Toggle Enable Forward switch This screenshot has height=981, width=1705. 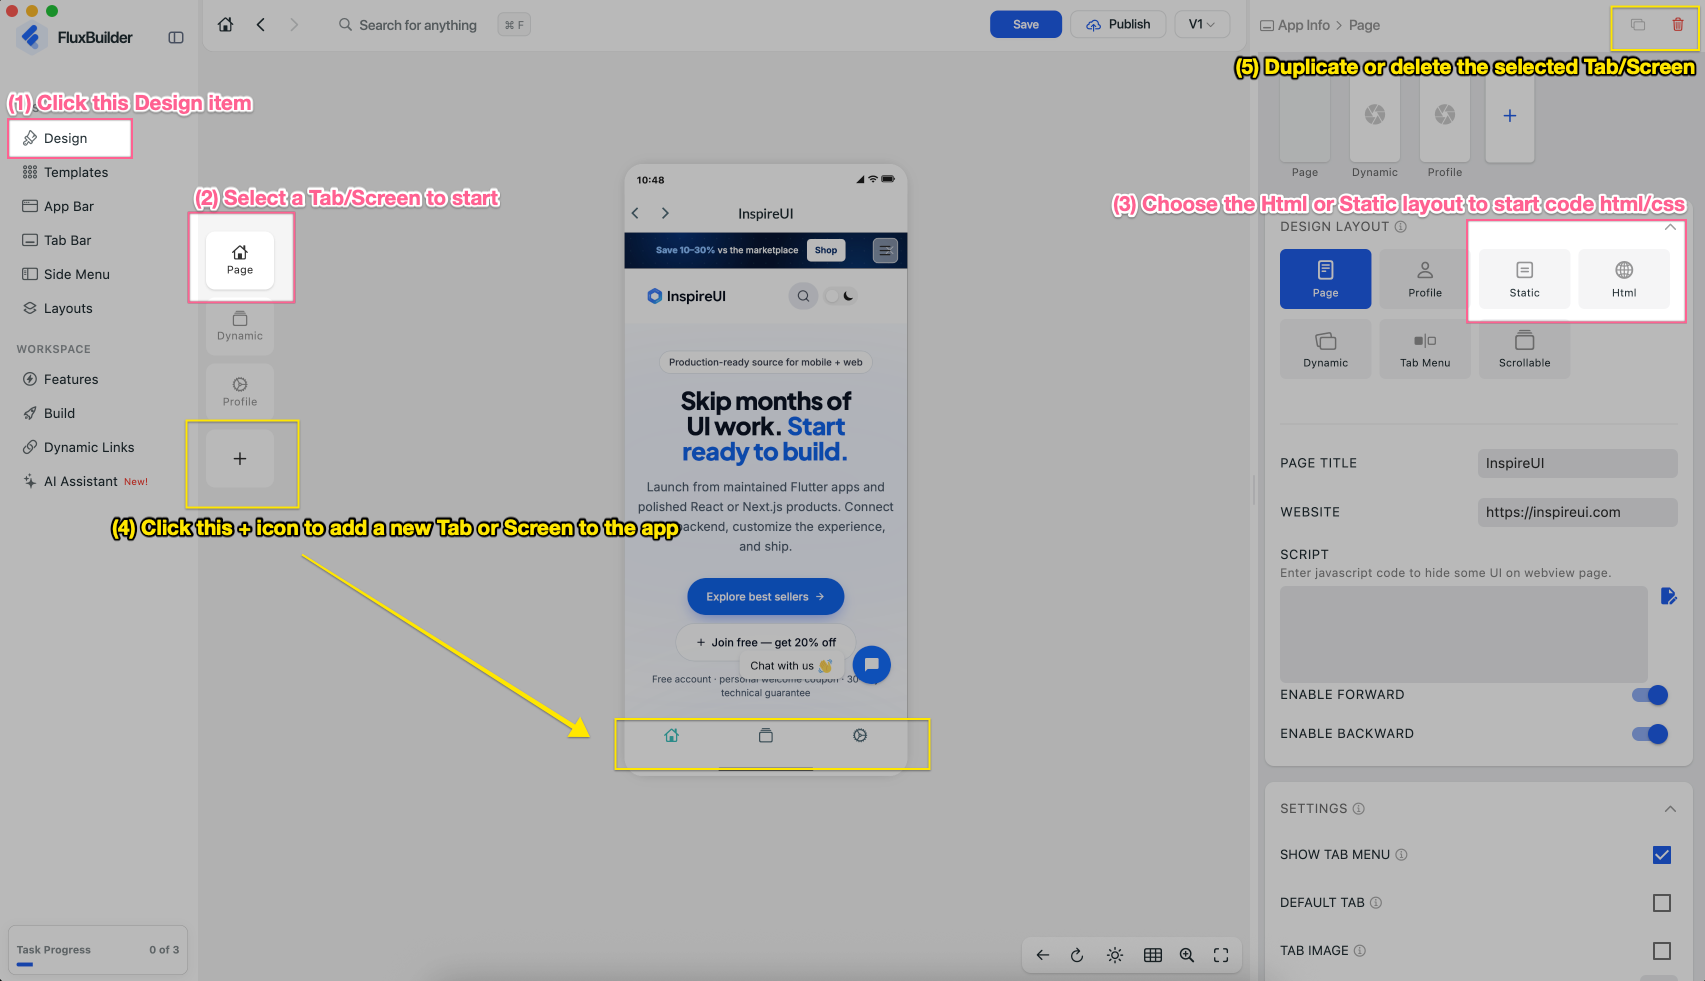[1650, 695]
